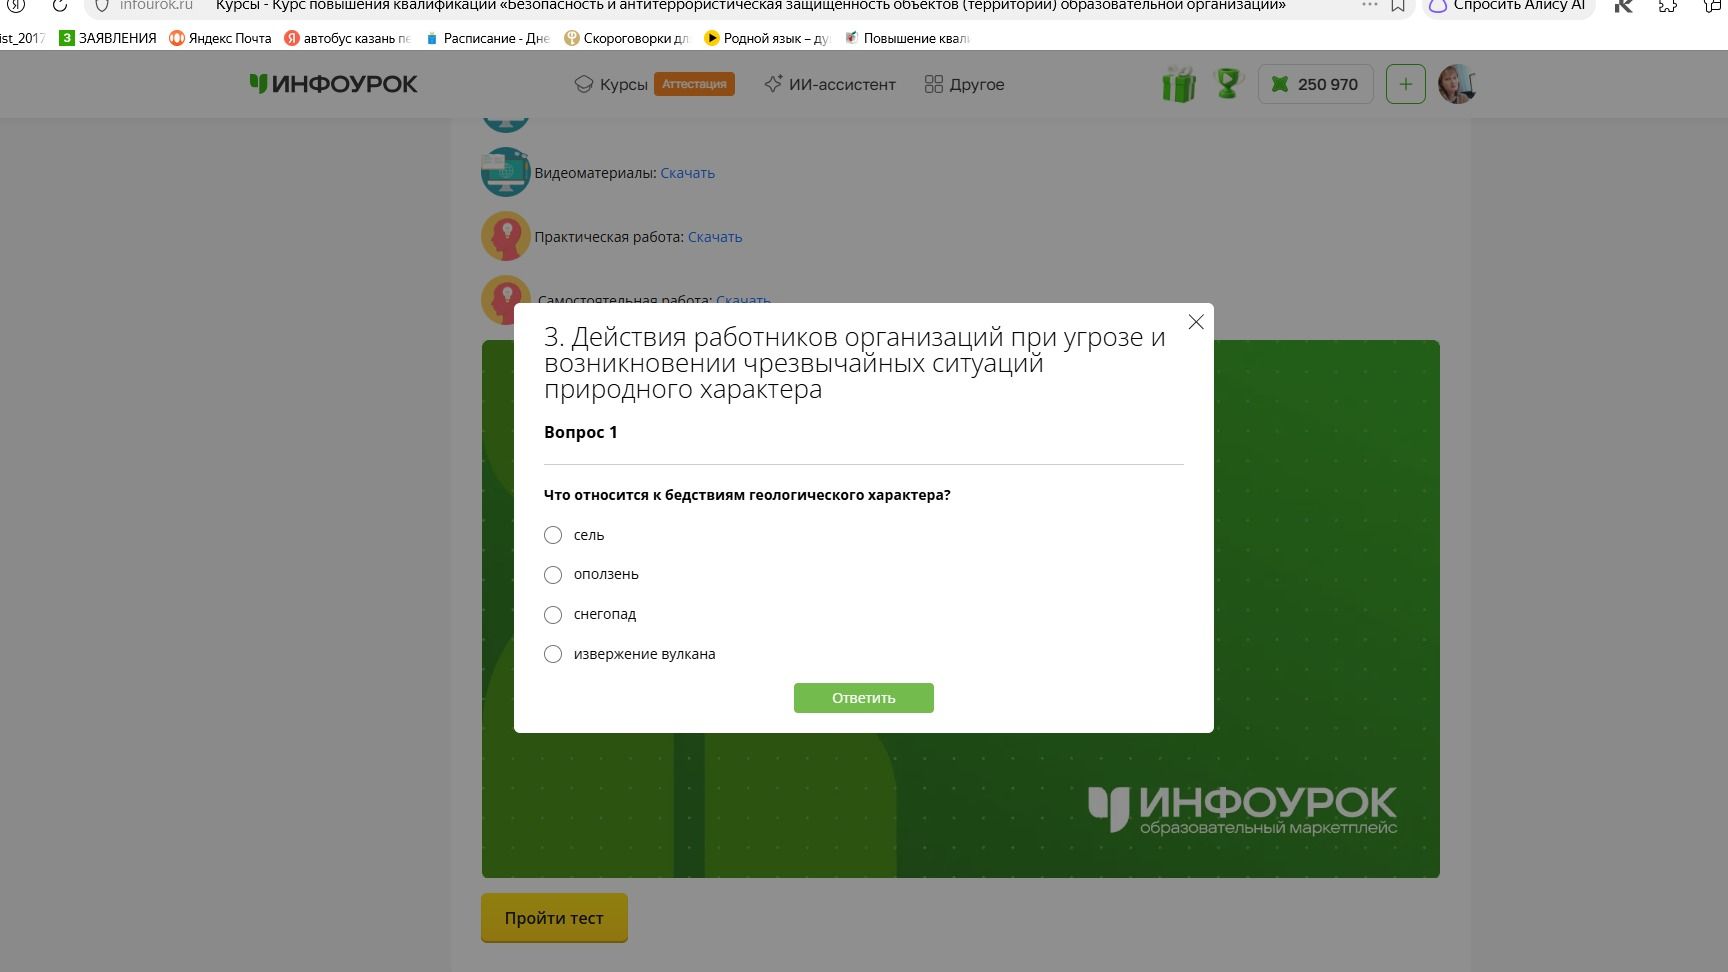The height and width of the screenshot is (972, 1728).
Task: Click the Аттестация badge
Action: (694, 84)
